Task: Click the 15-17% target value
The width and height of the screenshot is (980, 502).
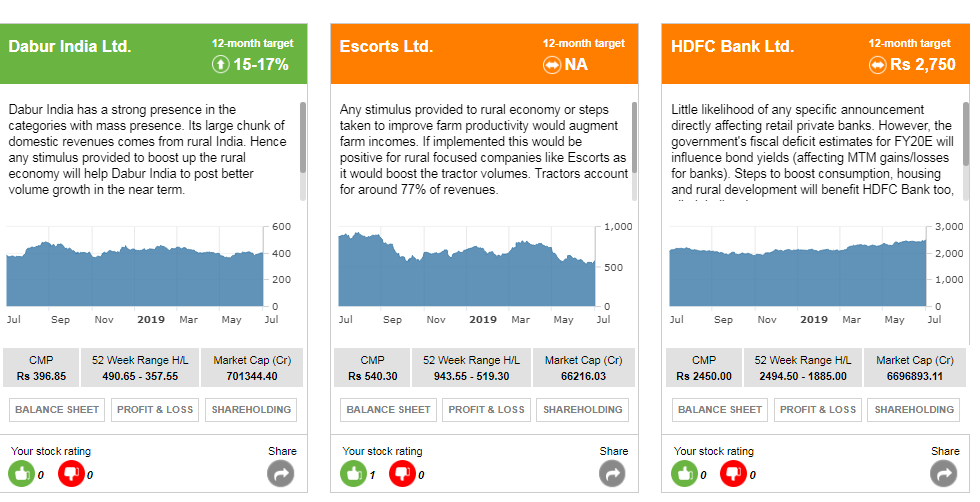Action: pos(261,64)
